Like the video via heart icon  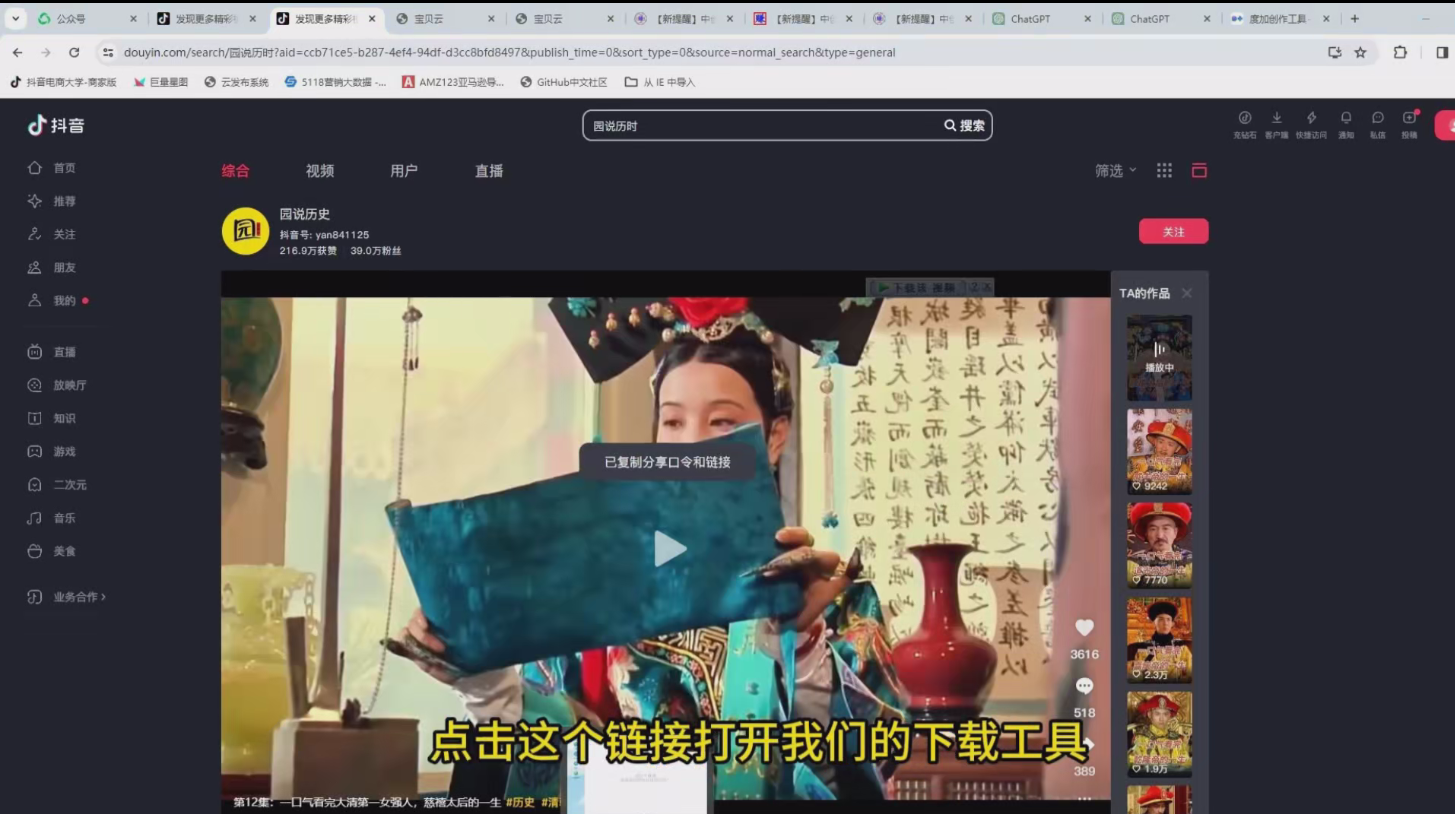[1084, 627]
